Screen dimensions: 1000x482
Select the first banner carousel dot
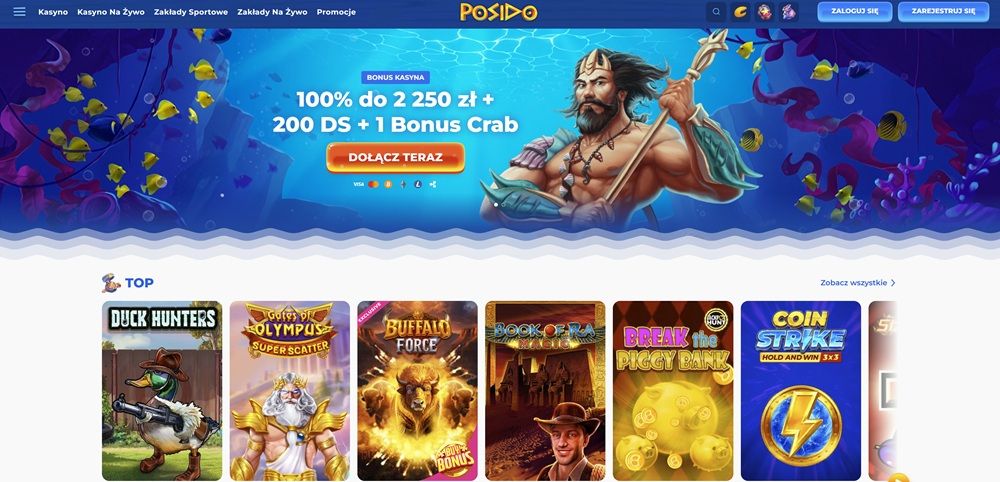point(496,205)
